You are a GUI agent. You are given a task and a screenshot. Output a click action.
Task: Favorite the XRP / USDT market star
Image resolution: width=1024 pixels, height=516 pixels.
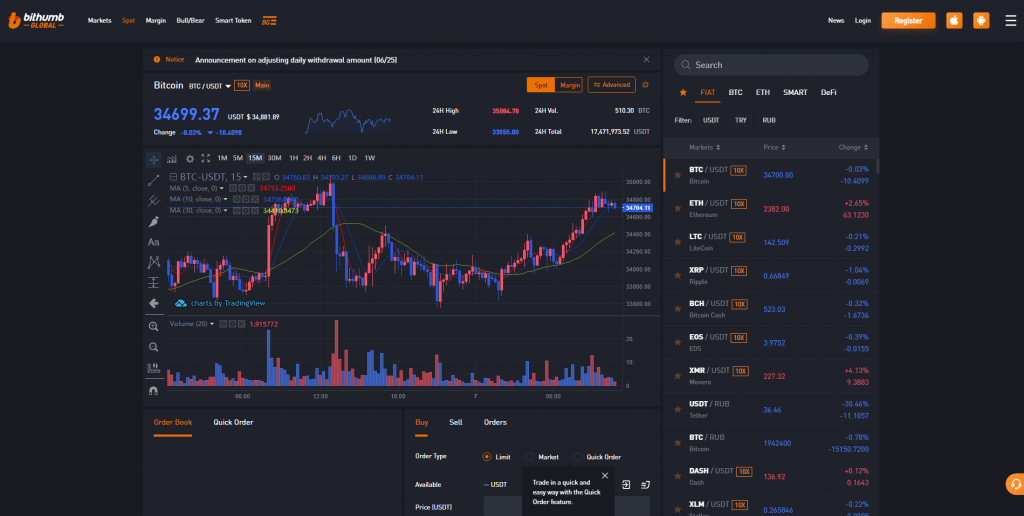pos(677,276)
